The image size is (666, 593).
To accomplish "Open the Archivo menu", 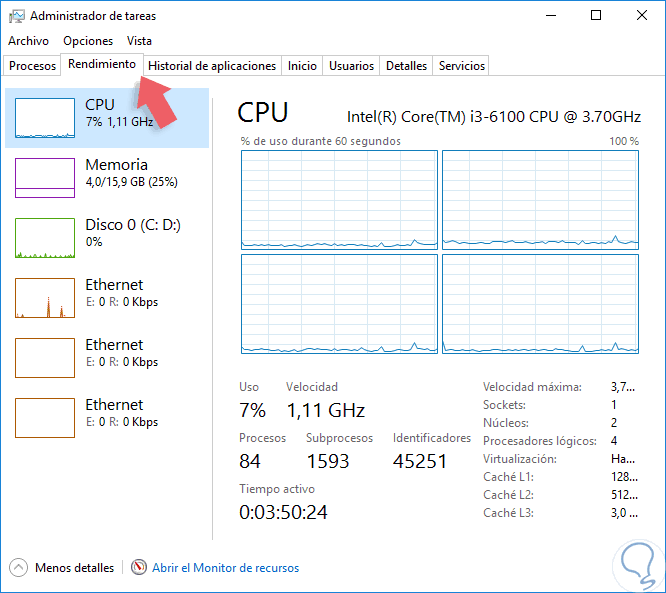I will [28, 41].
